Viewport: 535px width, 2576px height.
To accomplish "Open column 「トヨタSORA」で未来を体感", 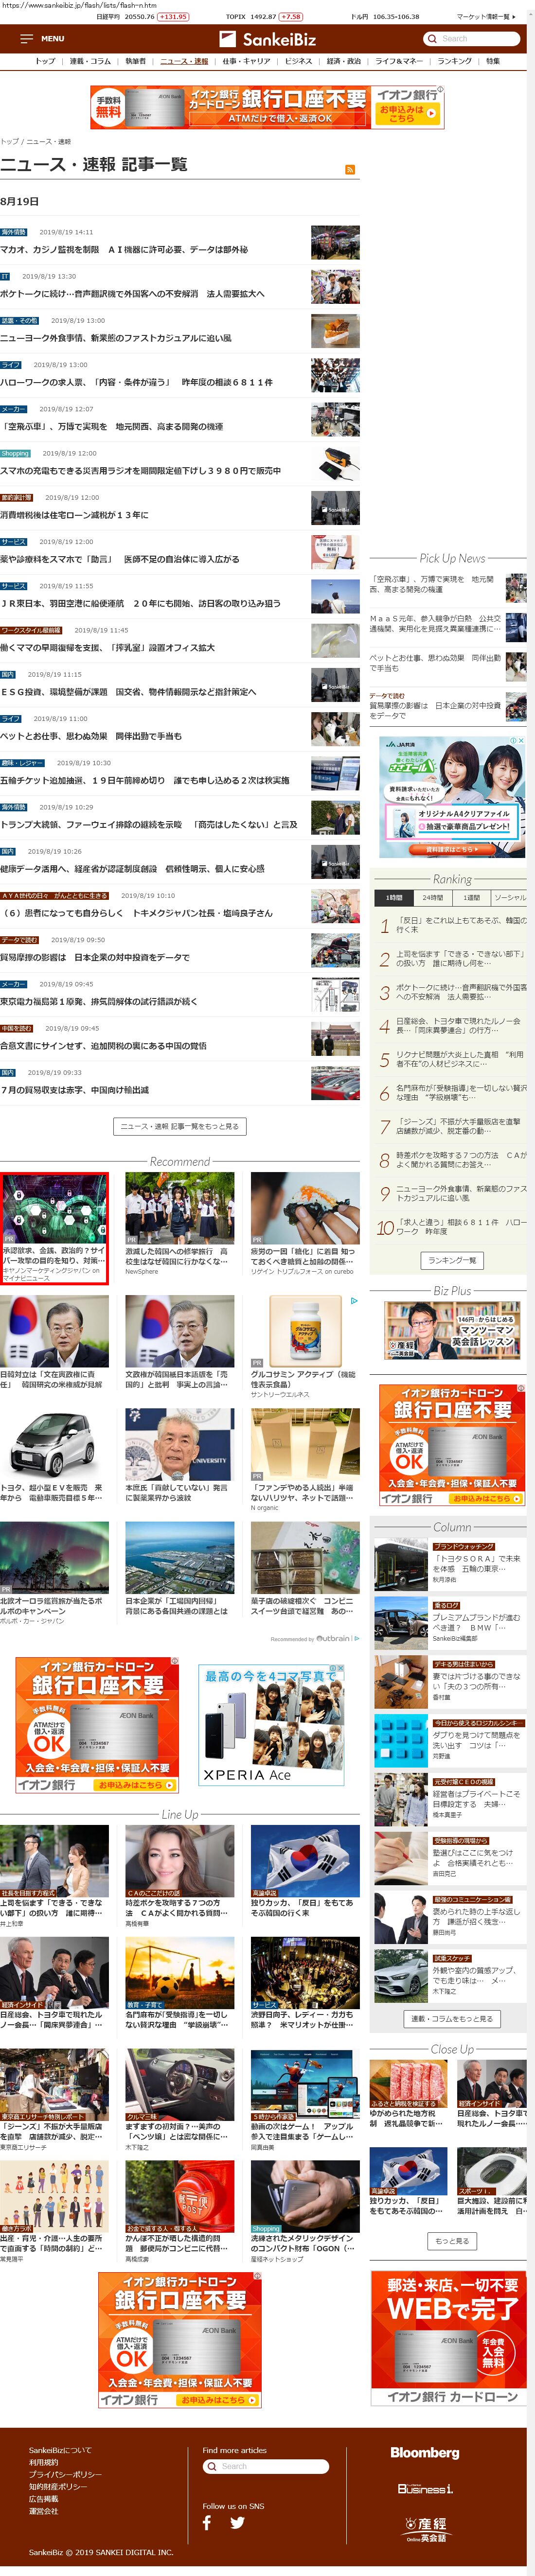I will [x=477, y=1564].
